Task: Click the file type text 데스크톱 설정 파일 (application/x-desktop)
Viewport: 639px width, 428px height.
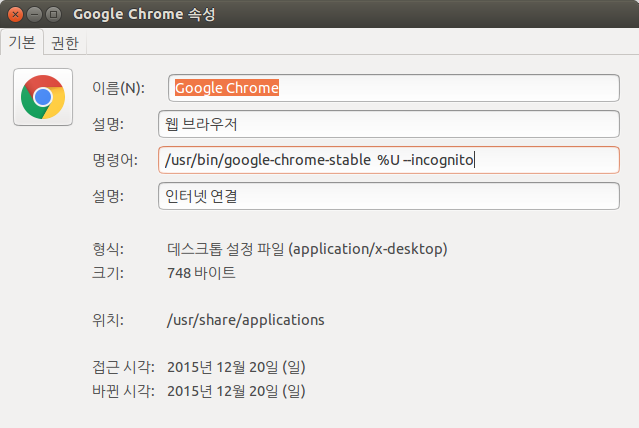Action: (x=307, y=249)
